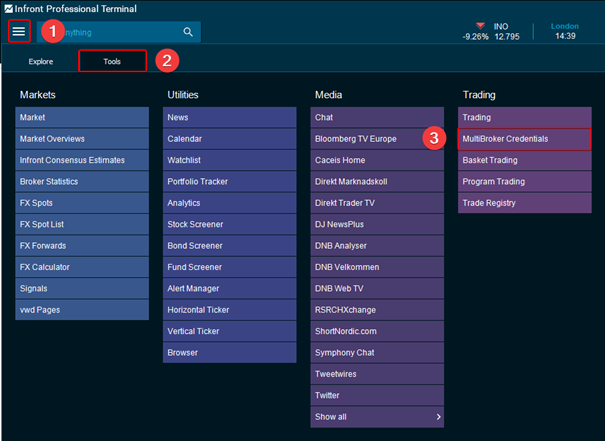Open Broker Statistics
This screenshot has width=605, height=441.
[x=82, y=182]
